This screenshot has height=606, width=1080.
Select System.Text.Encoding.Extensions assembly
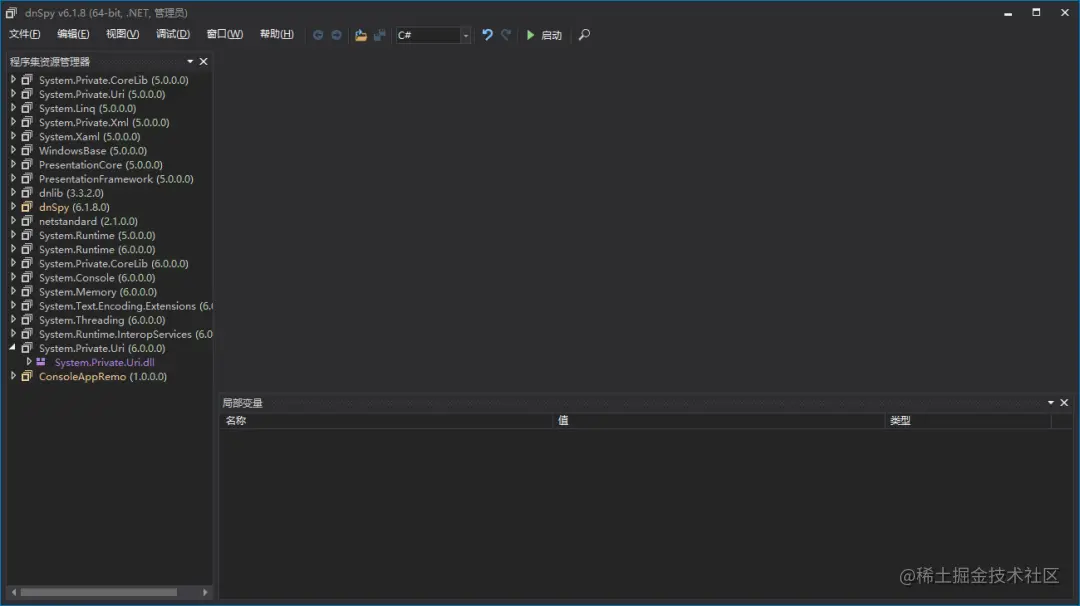125,306
